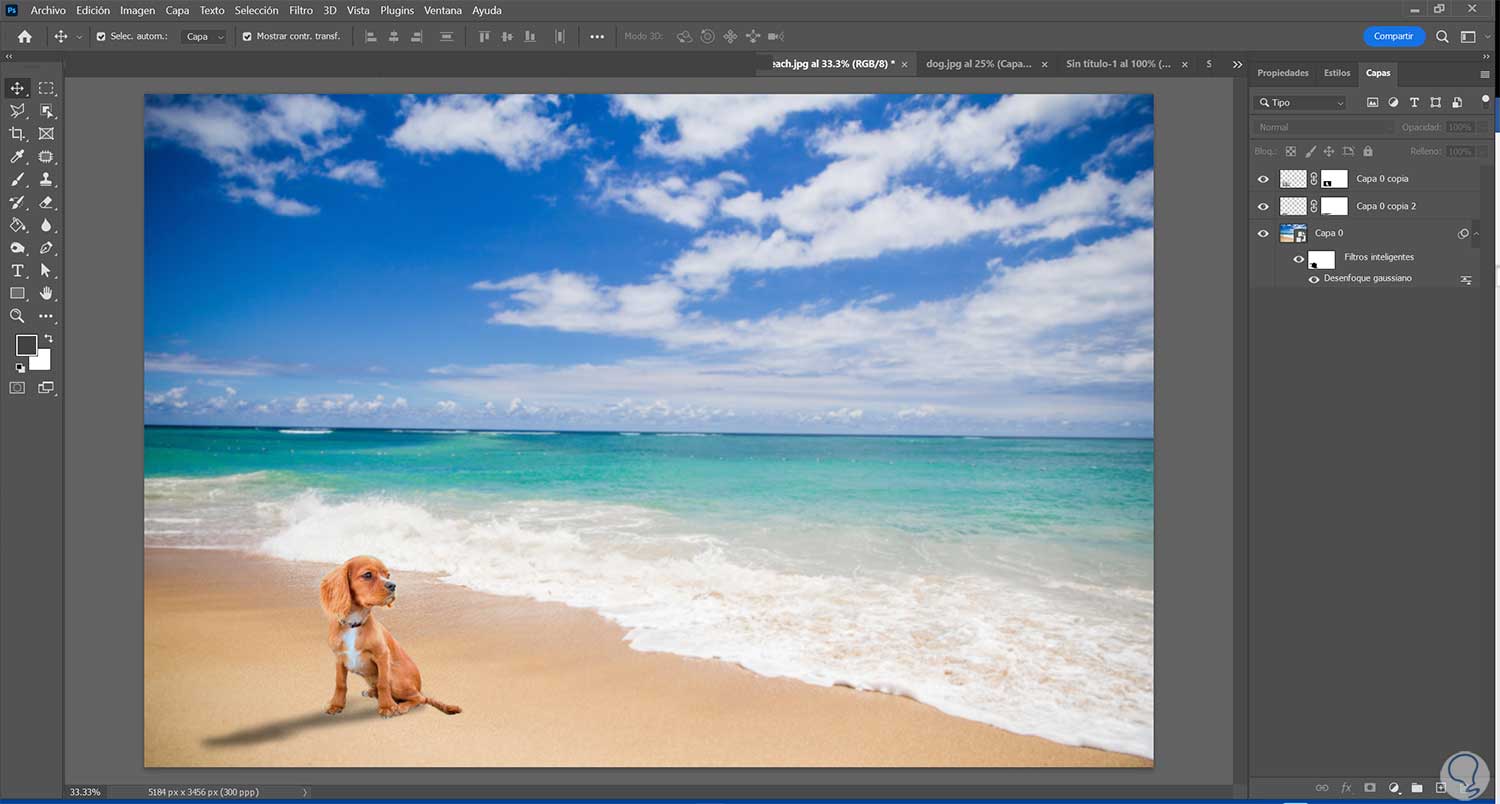The height and width of the screenshot is (804, 1500).
Task: Switch to the Estilos panel tab
Action: click(1337, 73)
